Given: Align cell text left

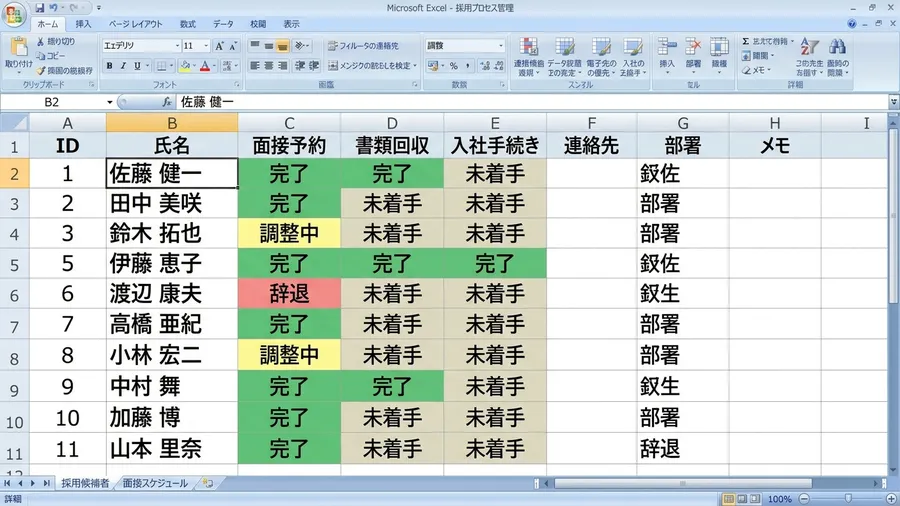Looking at the screenshot, I should click(255, 66).
